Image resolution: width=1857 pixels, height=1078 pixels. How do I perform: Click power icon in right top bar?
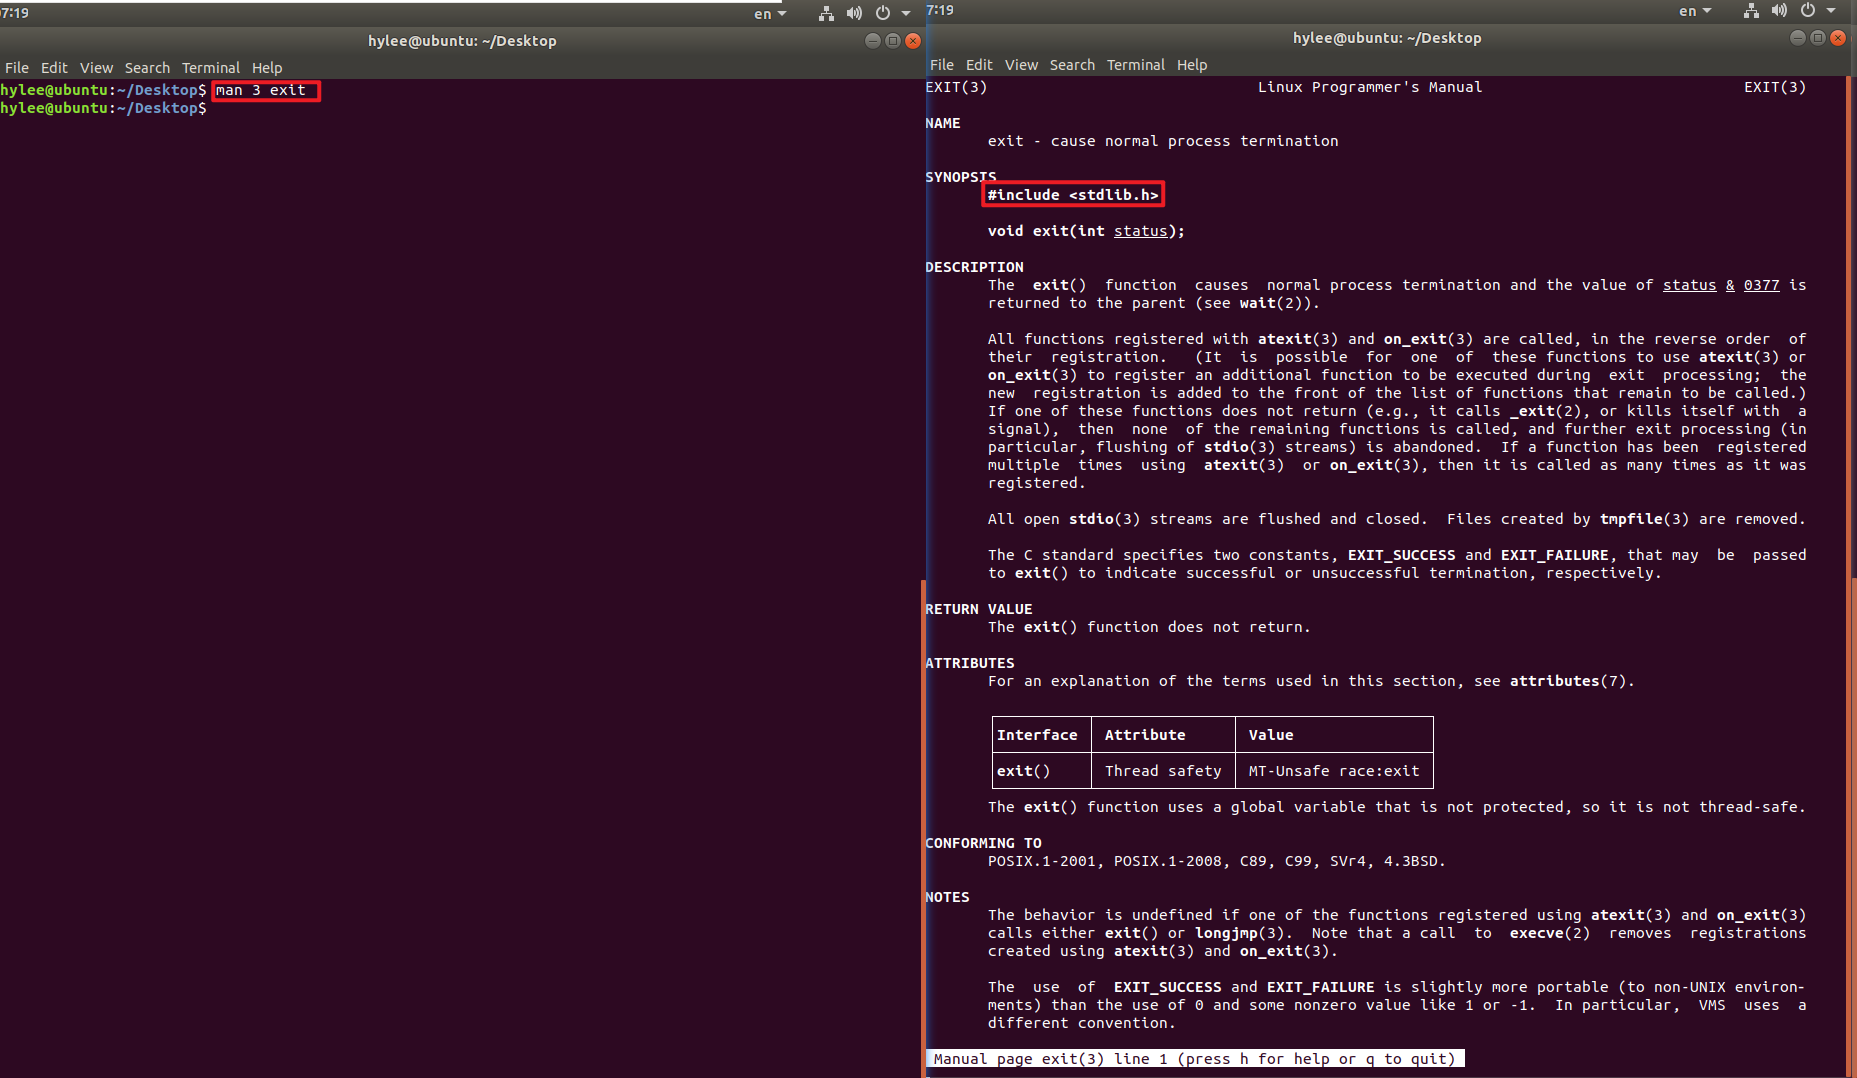[x=1808, y=11]
